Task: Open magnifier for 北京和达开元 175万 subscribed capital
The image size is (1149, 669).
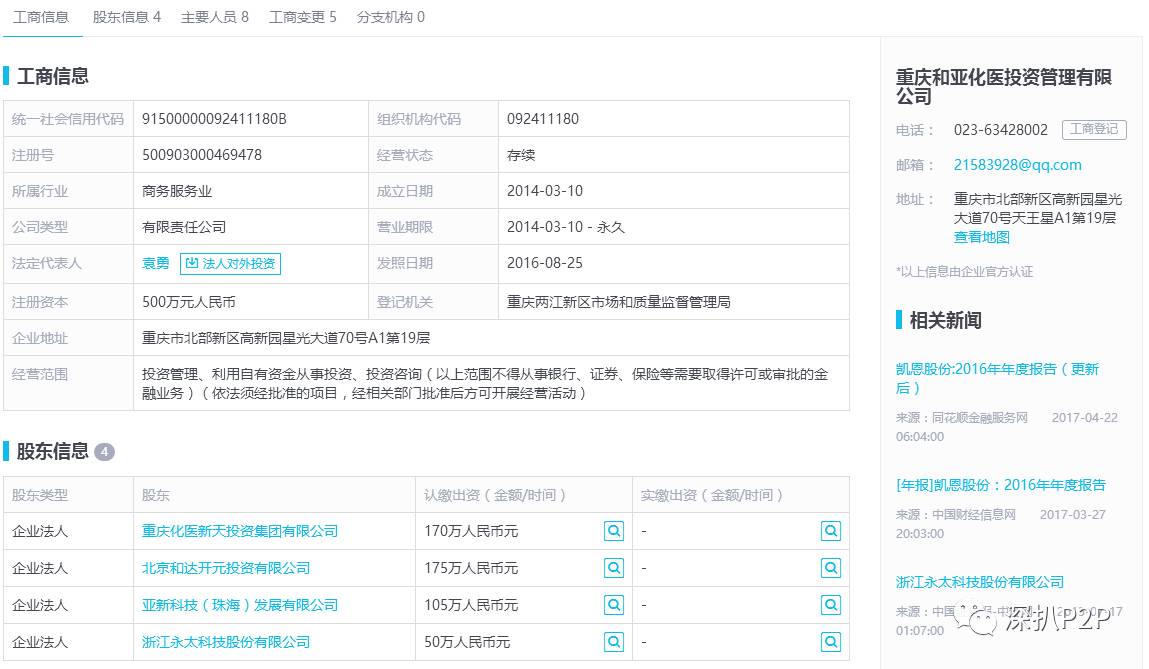Action: [614, 567]
